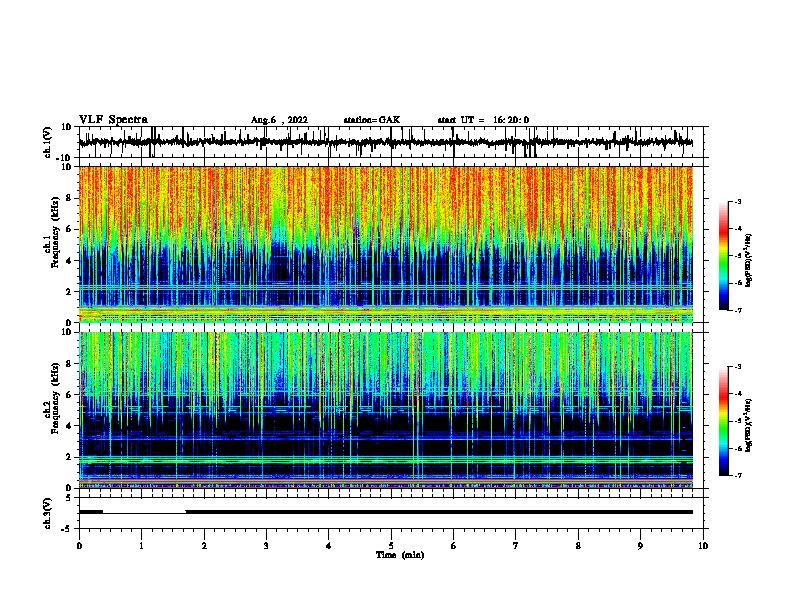The height and width of the screenshot is (612, 792).
Task: Select the "start UT = 16:20: 0" text
Action: (483, 120)
